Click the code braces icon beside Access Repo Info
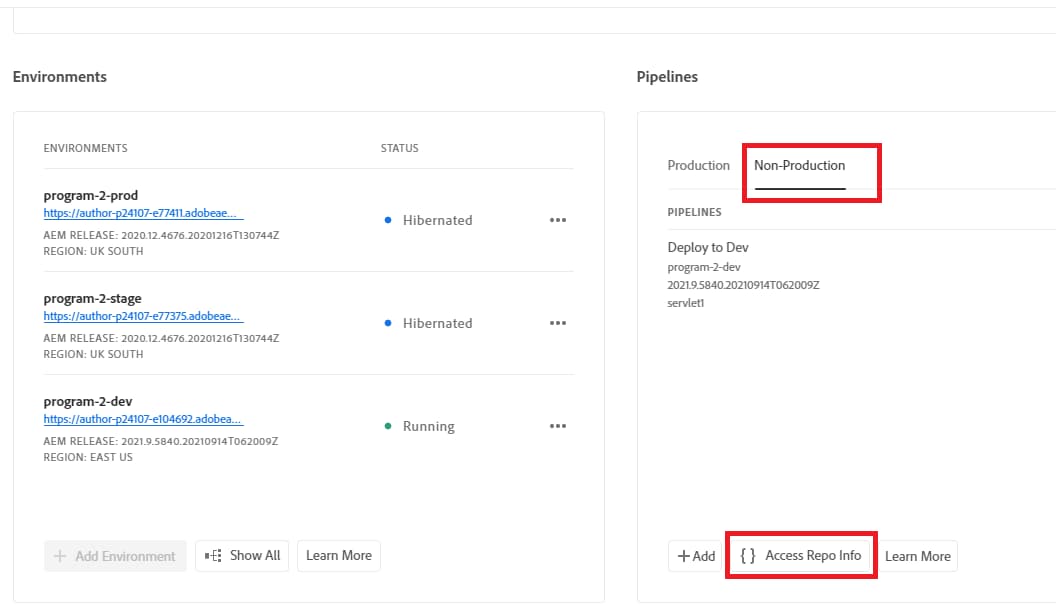The image size is (1056, 605). coord(748,555)
